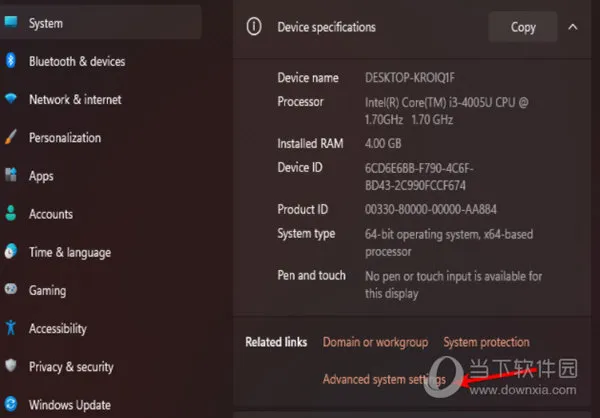Click the Device specifications header text
600x418 pixels.
(326, 27)
